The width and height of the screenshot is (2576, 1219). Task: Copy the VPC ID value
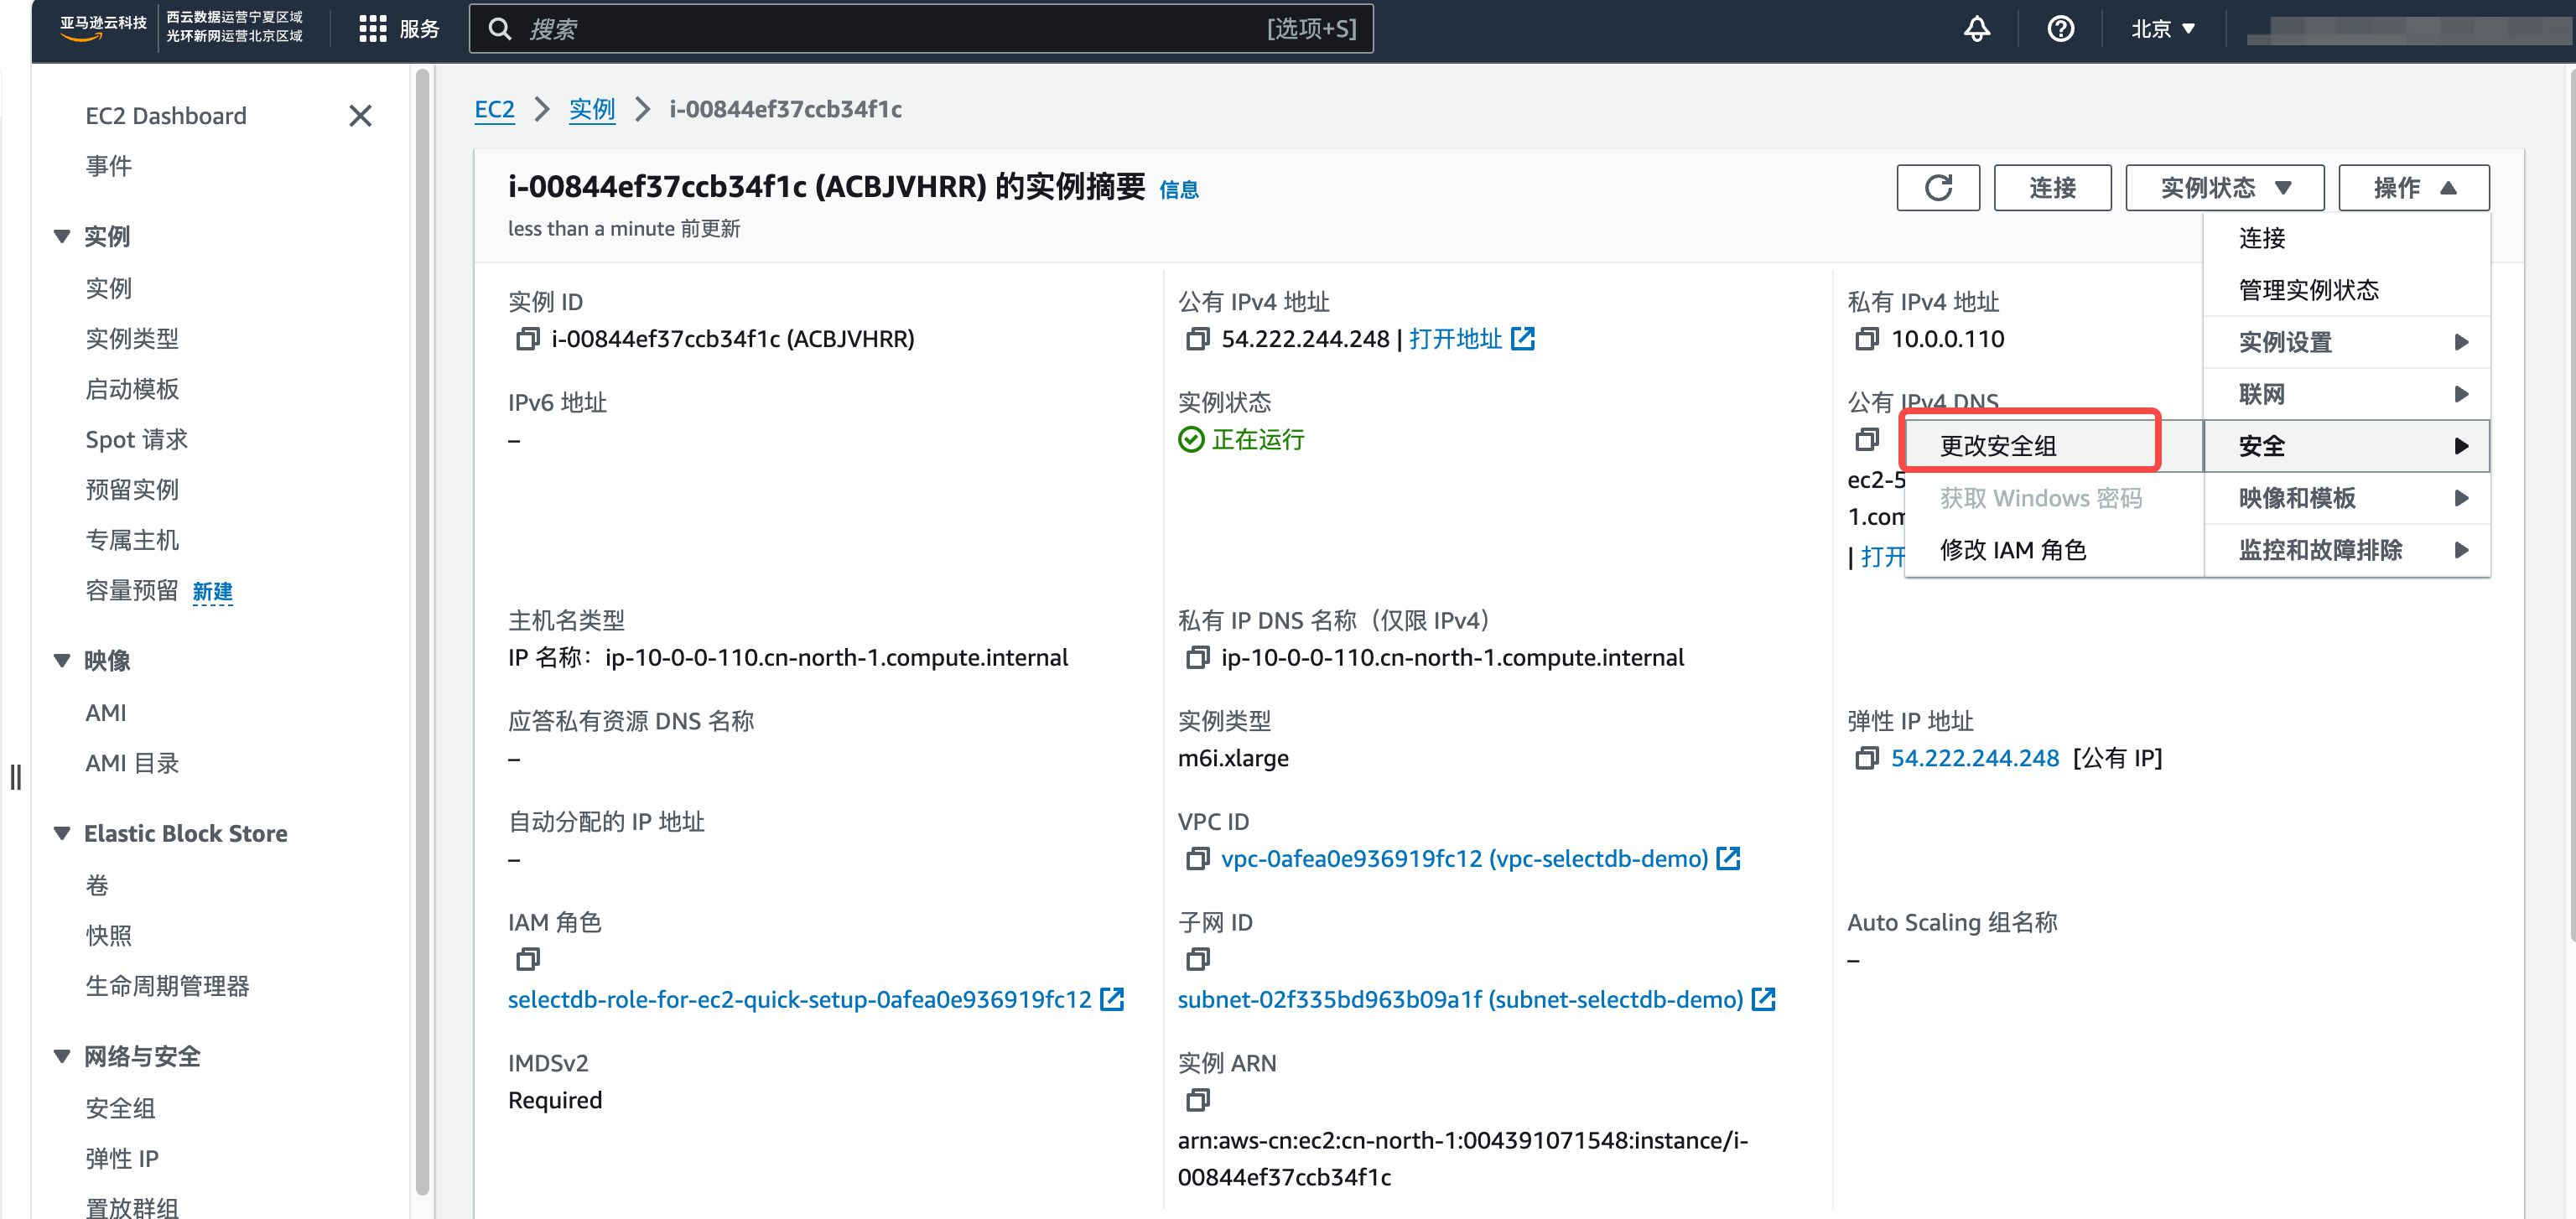tap(1197, 859)
